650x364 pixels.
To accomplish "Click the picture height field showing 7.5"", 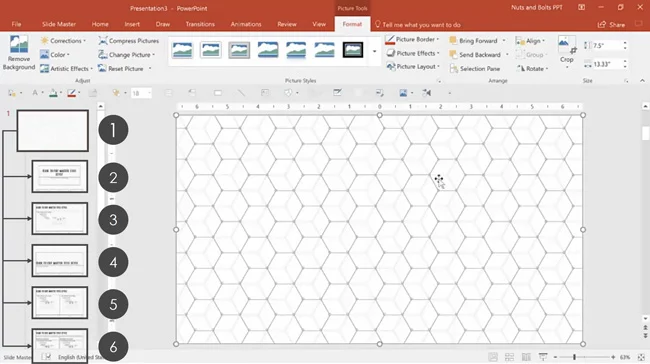I will coord(606,45).
